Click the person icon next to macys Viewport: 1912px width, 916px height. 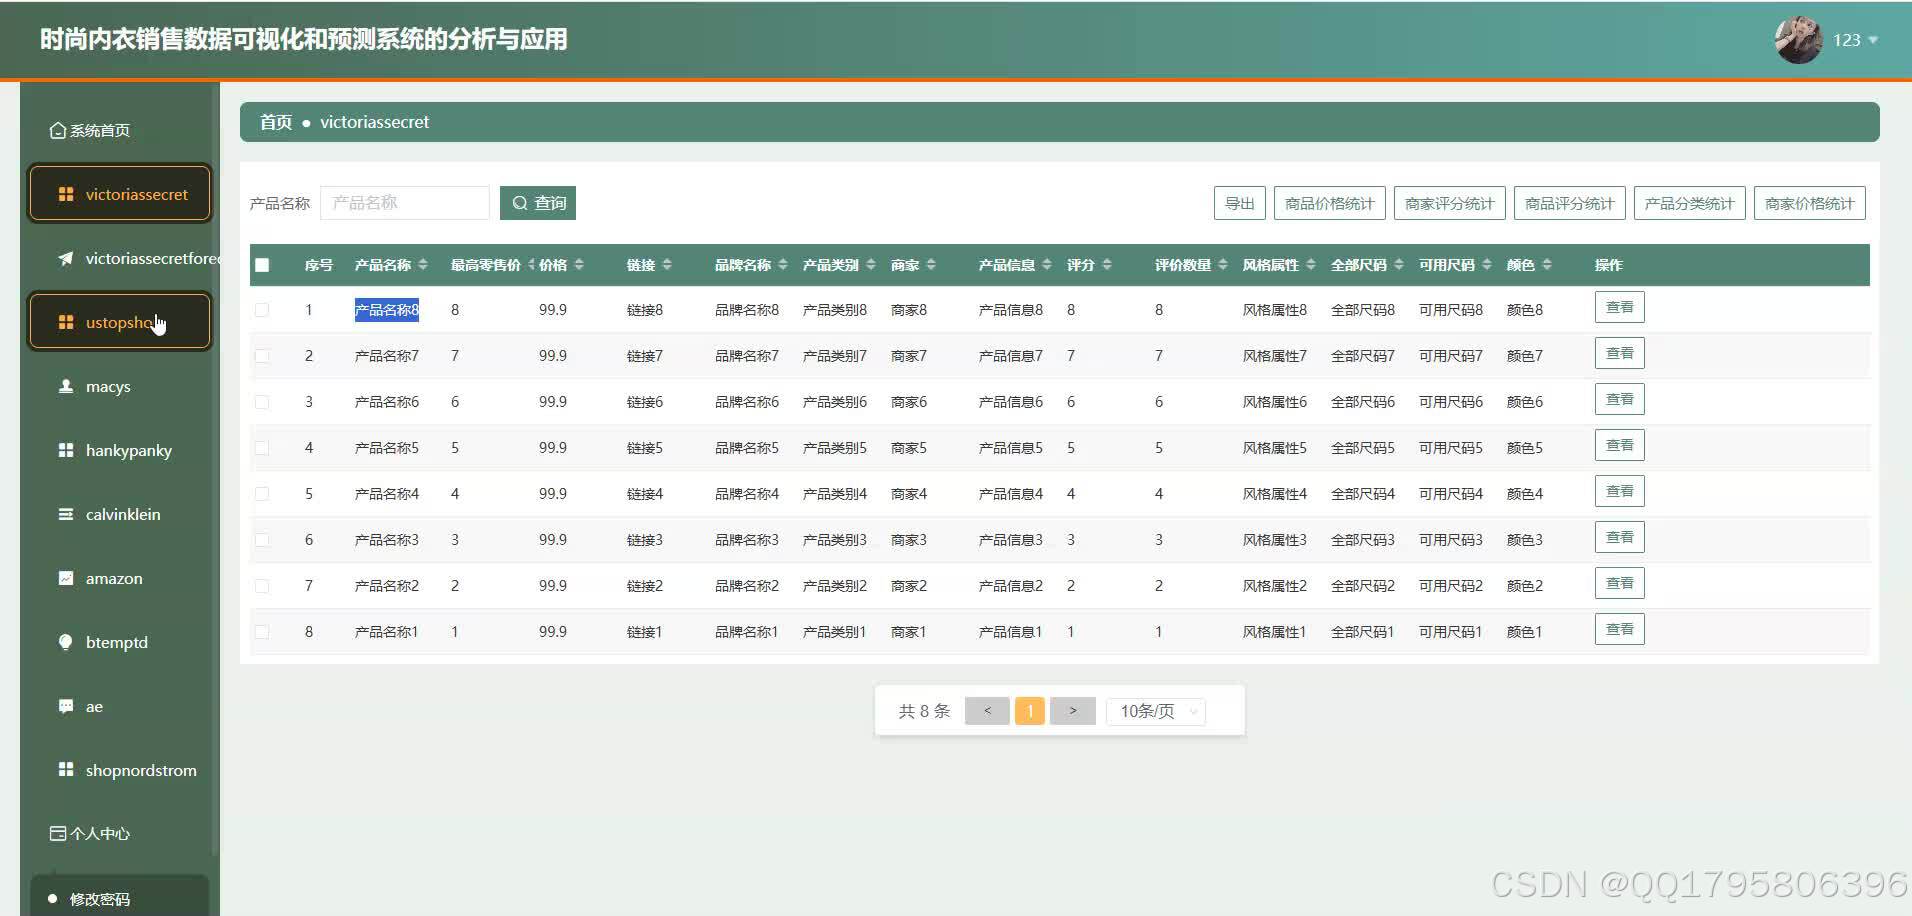pyautogui.click(x=66, y=386)
